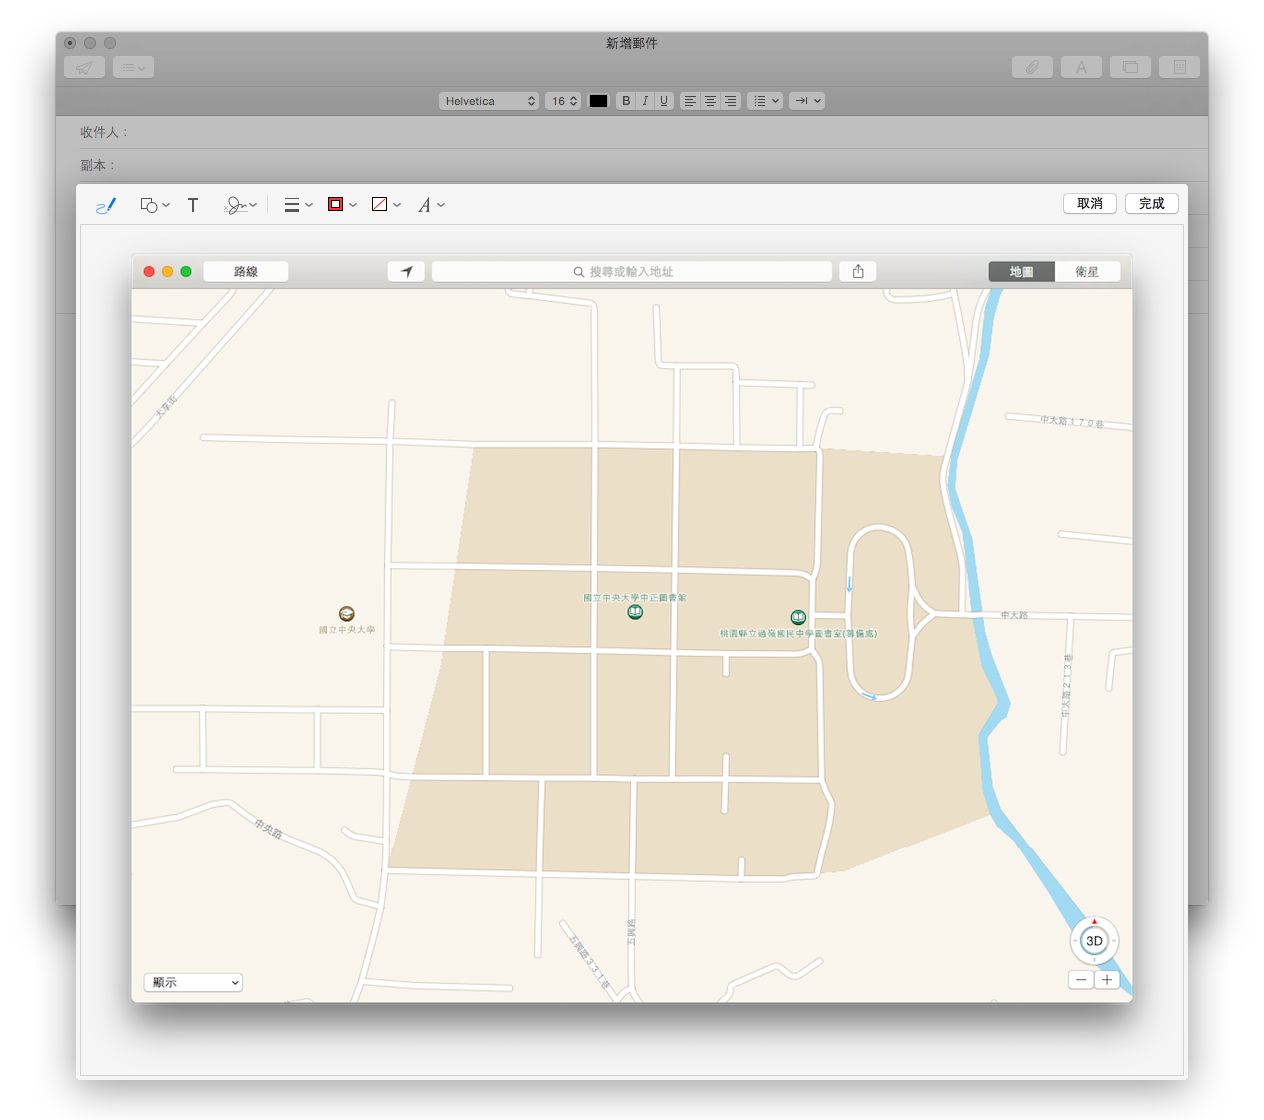Image resolution: width=1264 pixels, height=1120 pixels.
Task: Toggle underline formatting
Action: click(664, 101)
